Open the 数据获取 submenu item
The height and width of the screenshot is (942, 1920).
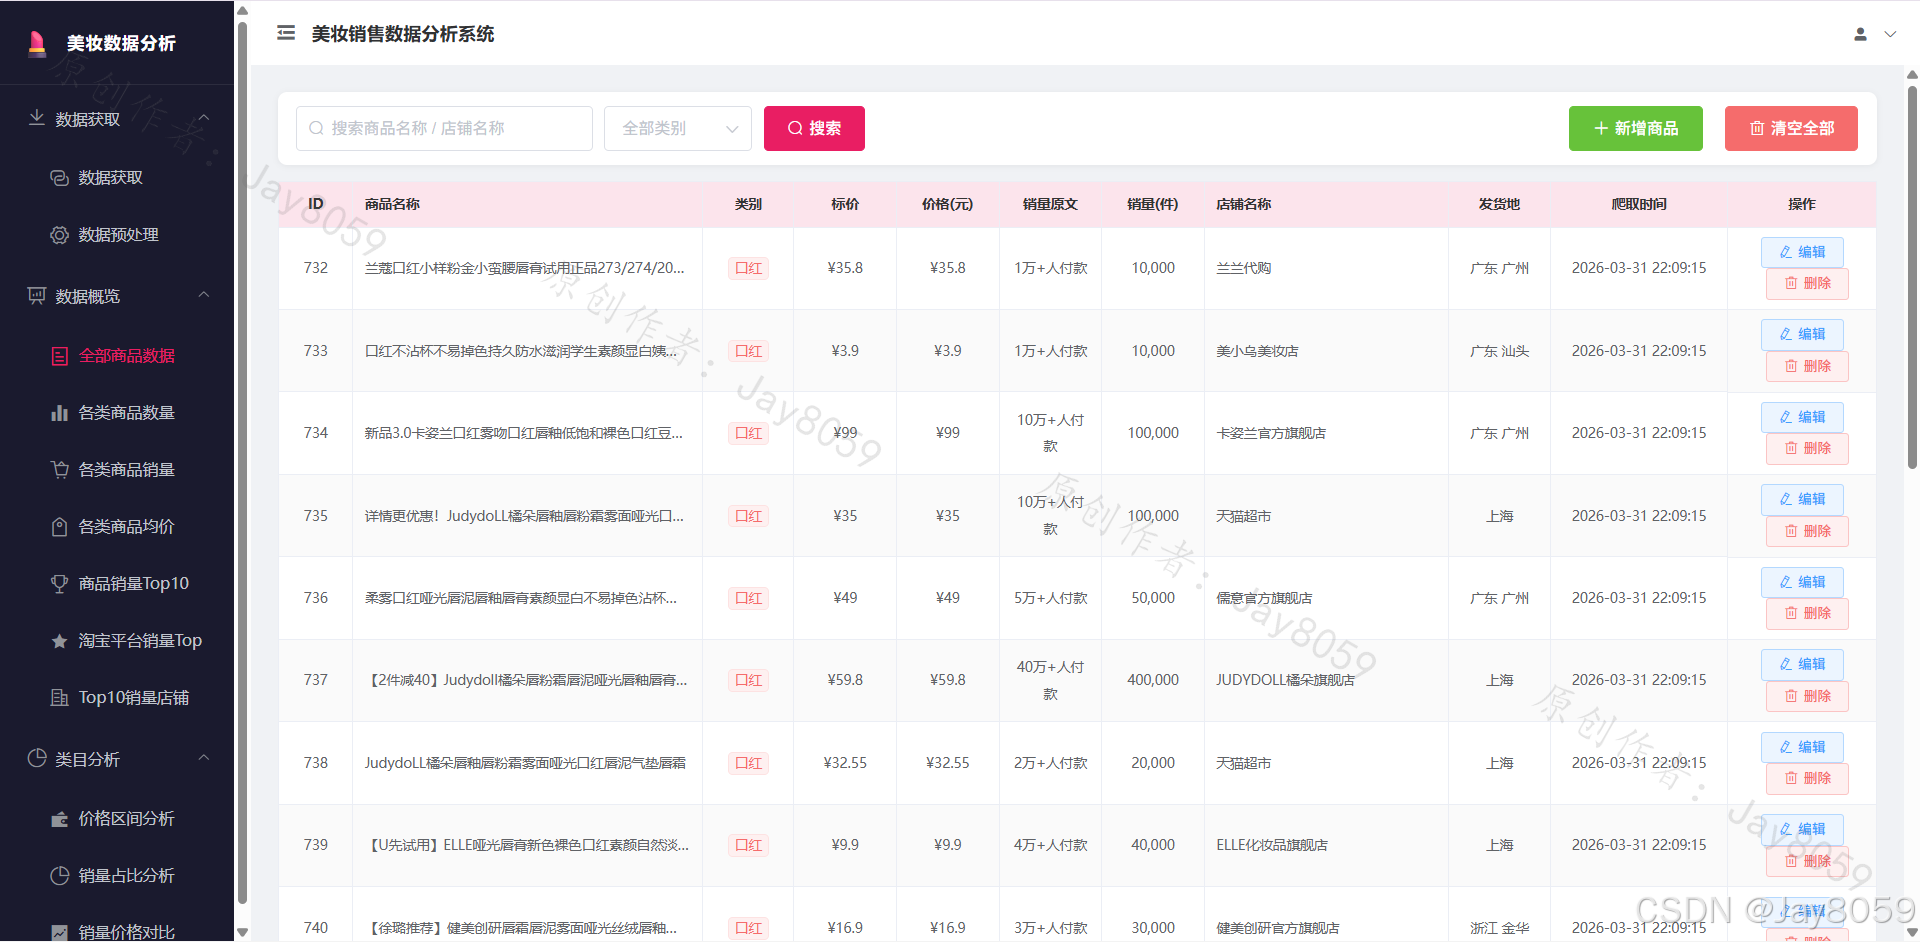click(117, 177)
